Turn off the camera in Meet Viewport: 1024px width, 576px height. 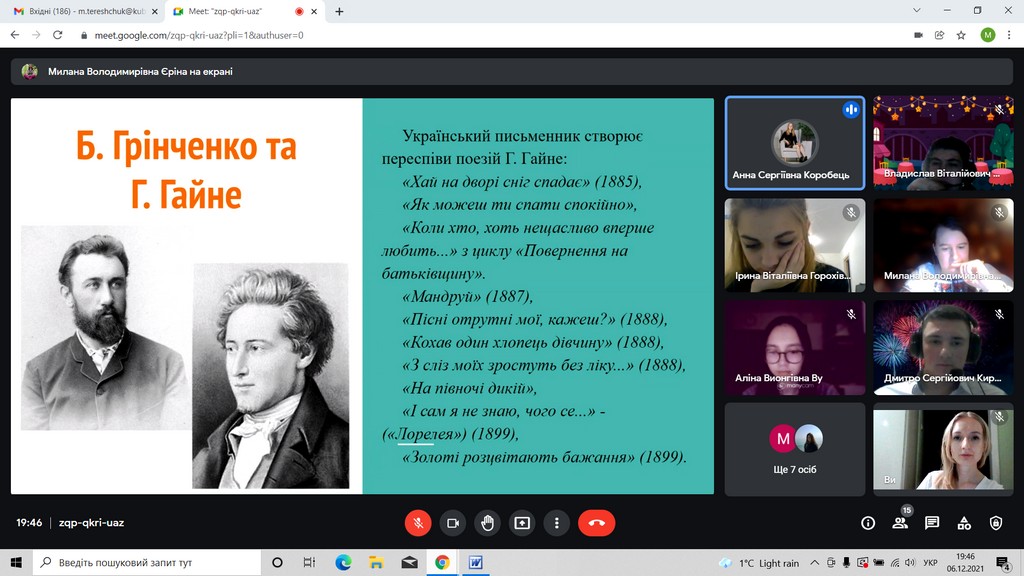coord(453,522)
